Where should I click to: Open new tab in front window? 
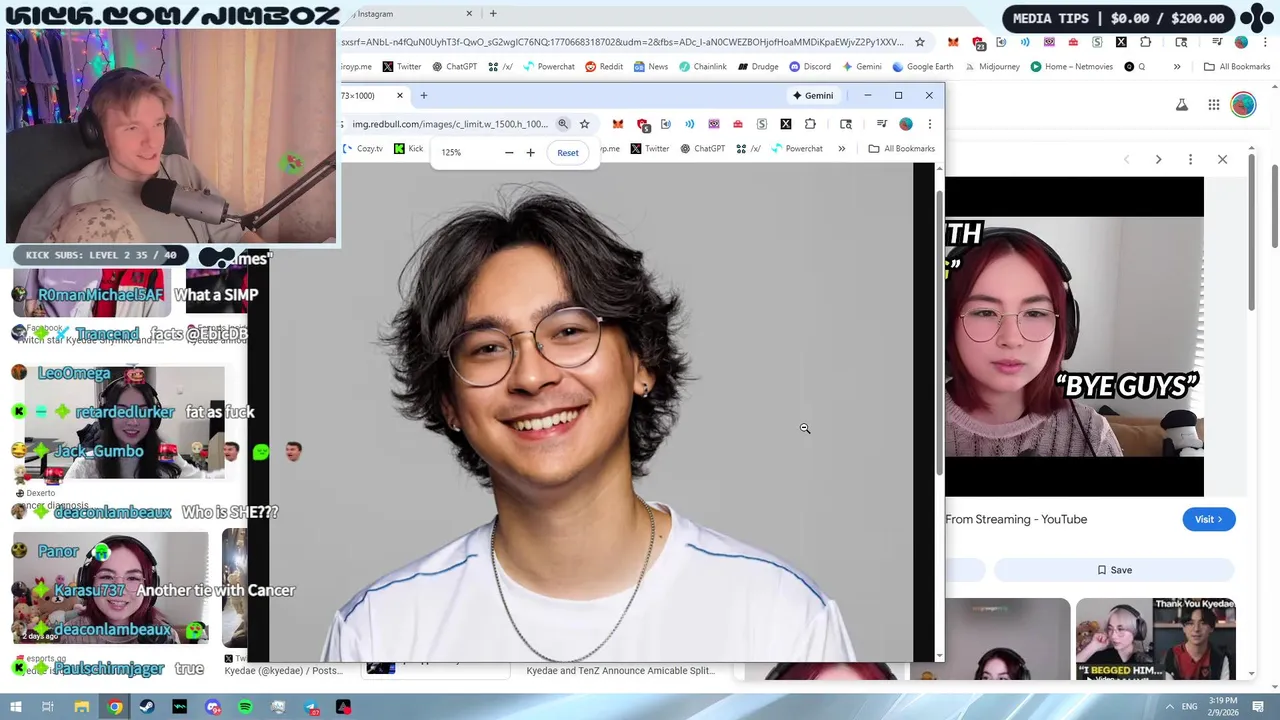[424, 95]
